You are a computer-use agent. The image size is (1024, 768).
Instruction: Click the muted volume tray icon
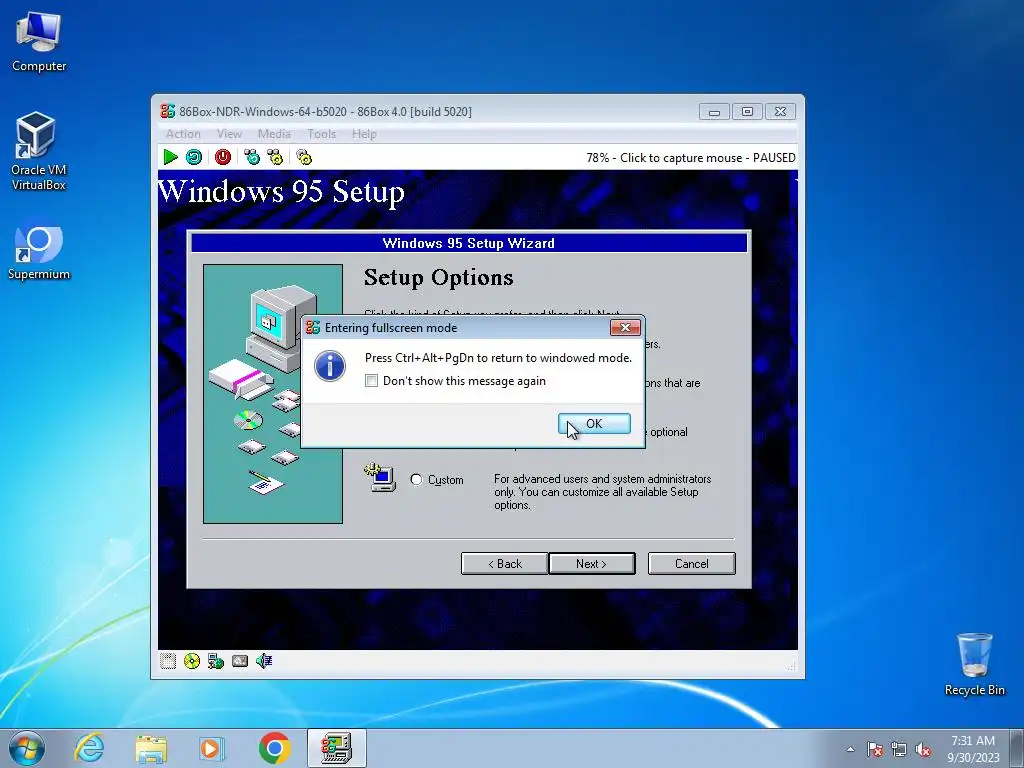click(923, 749)
